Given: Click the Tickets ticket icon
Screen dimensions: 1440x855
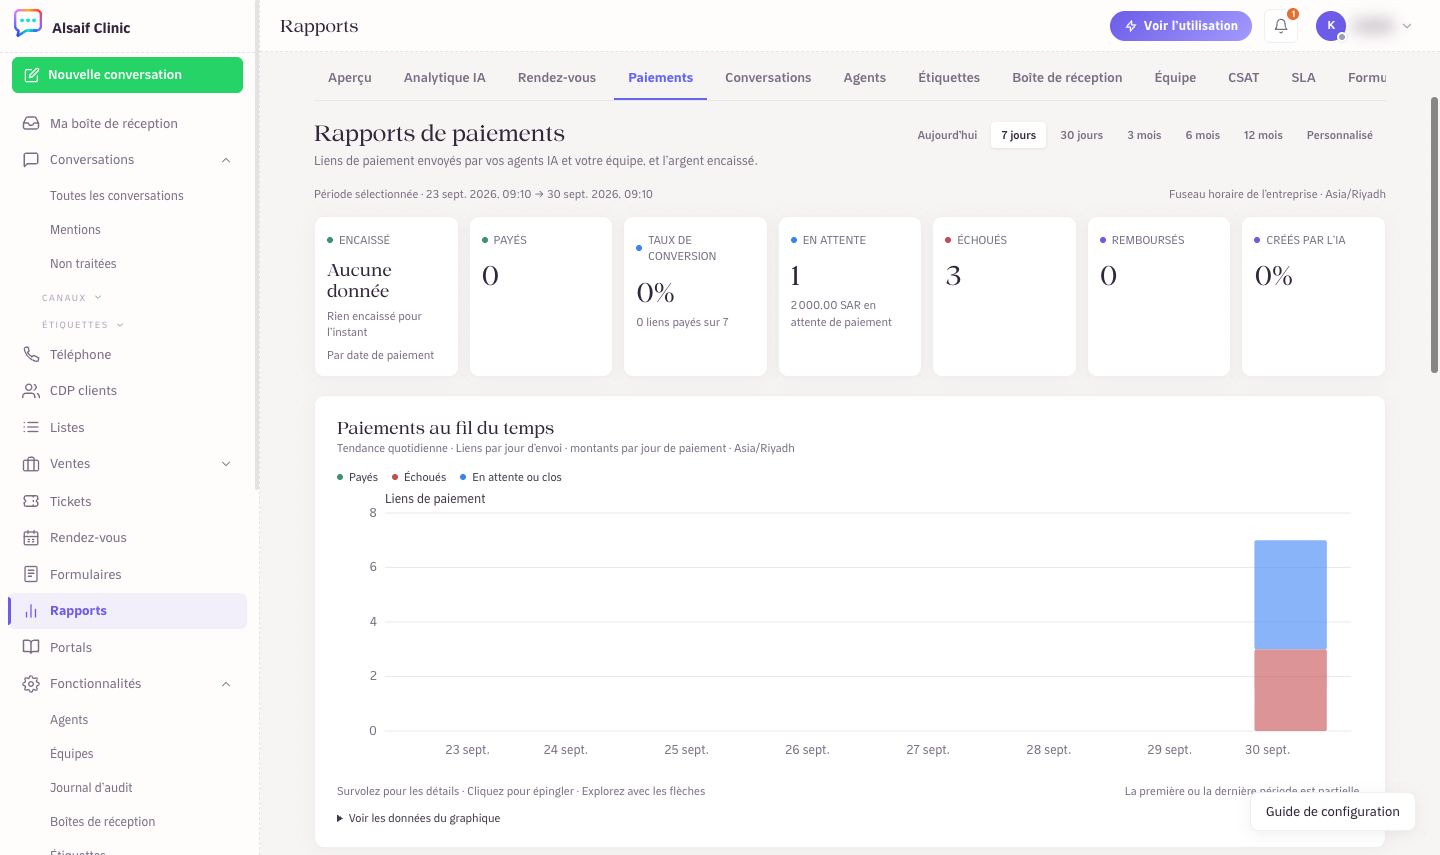Looking at the screenshot, I should (x=31, y=501).
